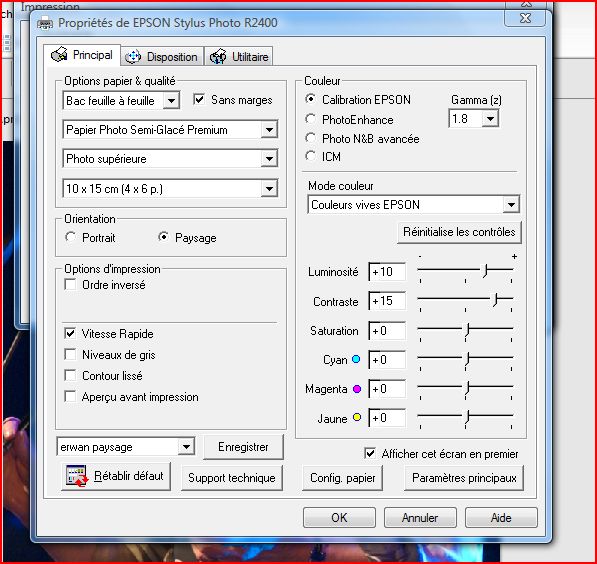Viewport: 597px width, 564px height.
Task: Click the Luminosité value field
Action: (x=387, y=272)
